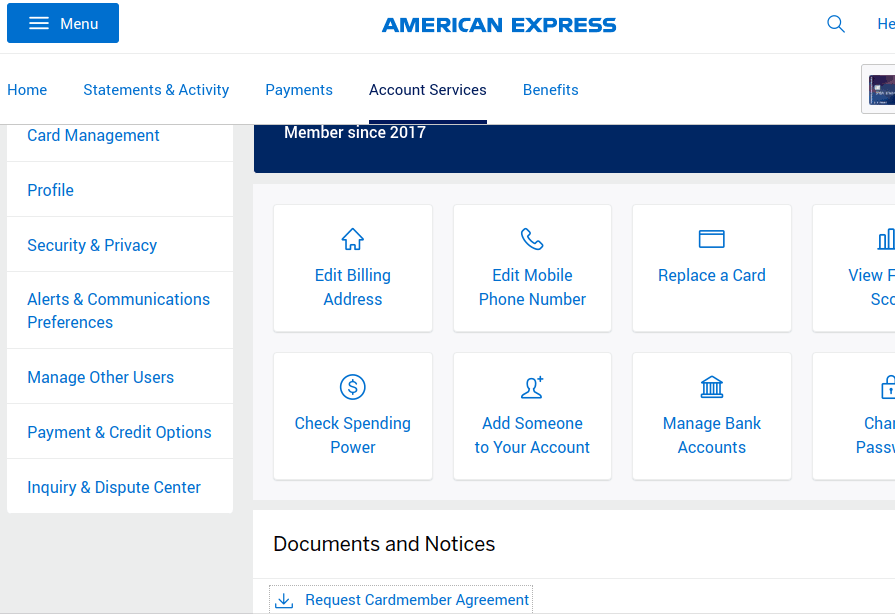Image resolution: width=895 pixels, height=614 pixels.
Task: Select the Account Services tab
Action: [x=428, y=90]
